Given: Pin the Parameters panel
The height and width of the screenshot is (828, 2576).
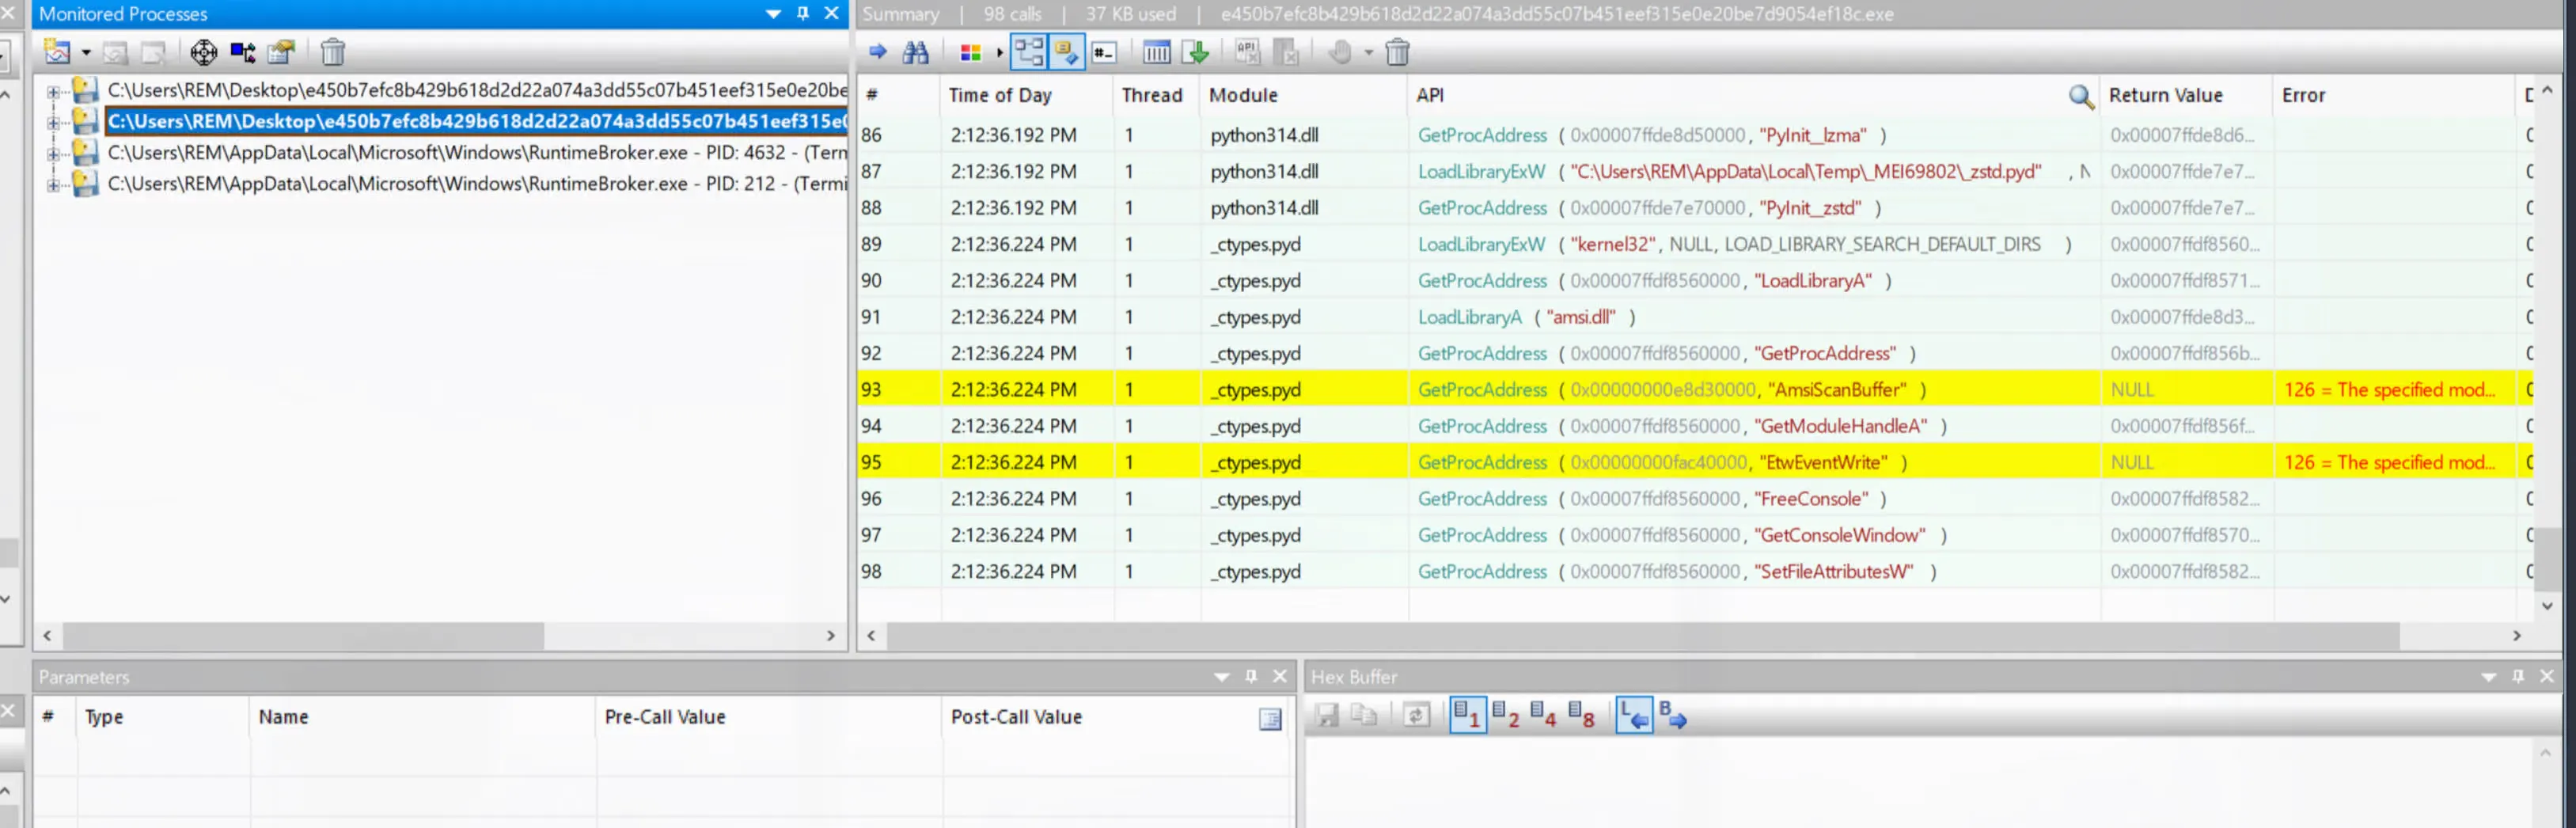Looking at the screenshot, I should [1250, 677].
